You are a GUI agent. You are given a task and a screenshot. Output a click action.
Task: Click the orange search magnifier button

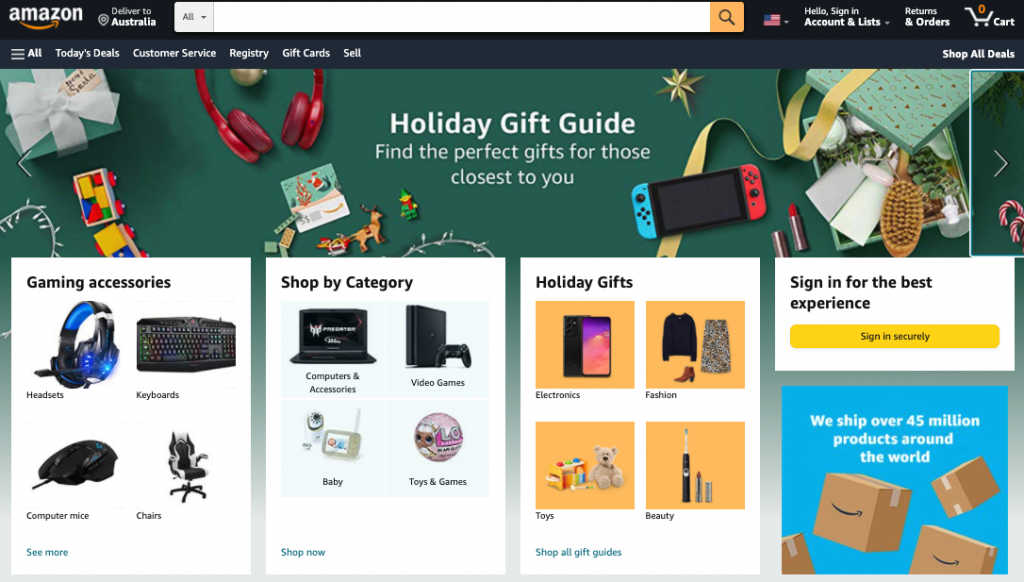click(x=726, y=17)
